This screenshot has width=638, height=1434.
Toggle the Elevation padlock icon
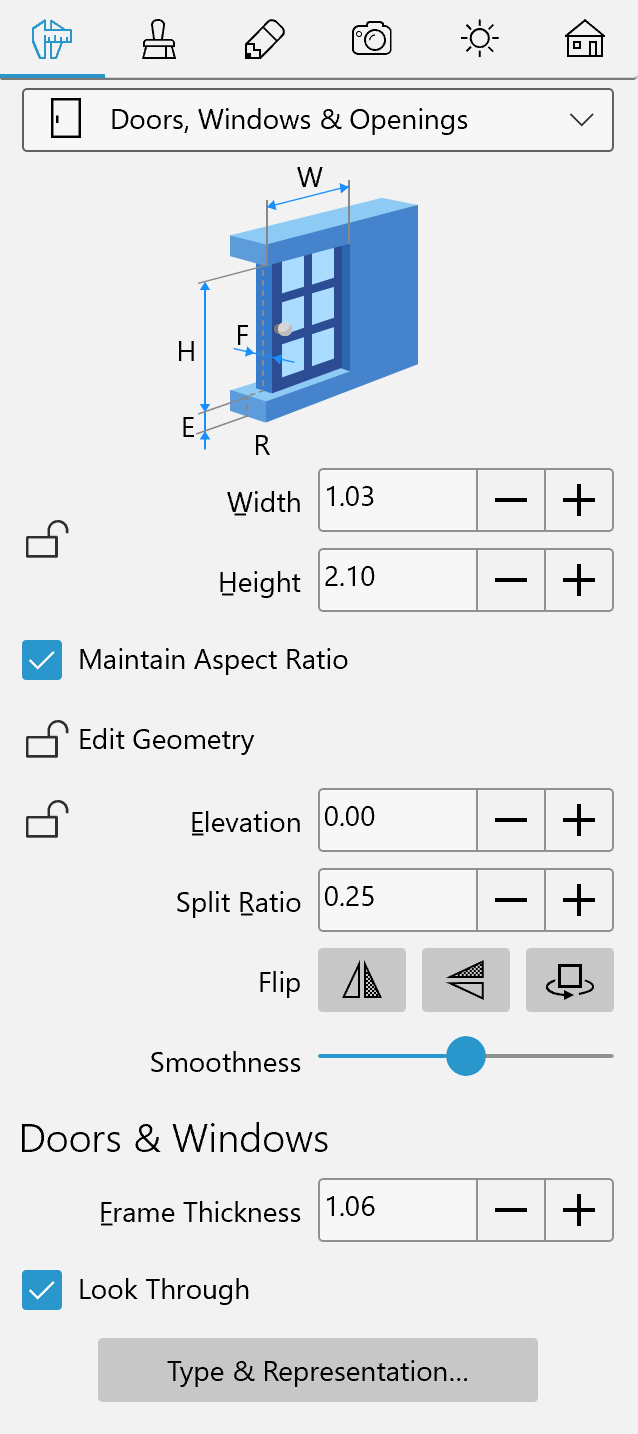click(46, 820)
